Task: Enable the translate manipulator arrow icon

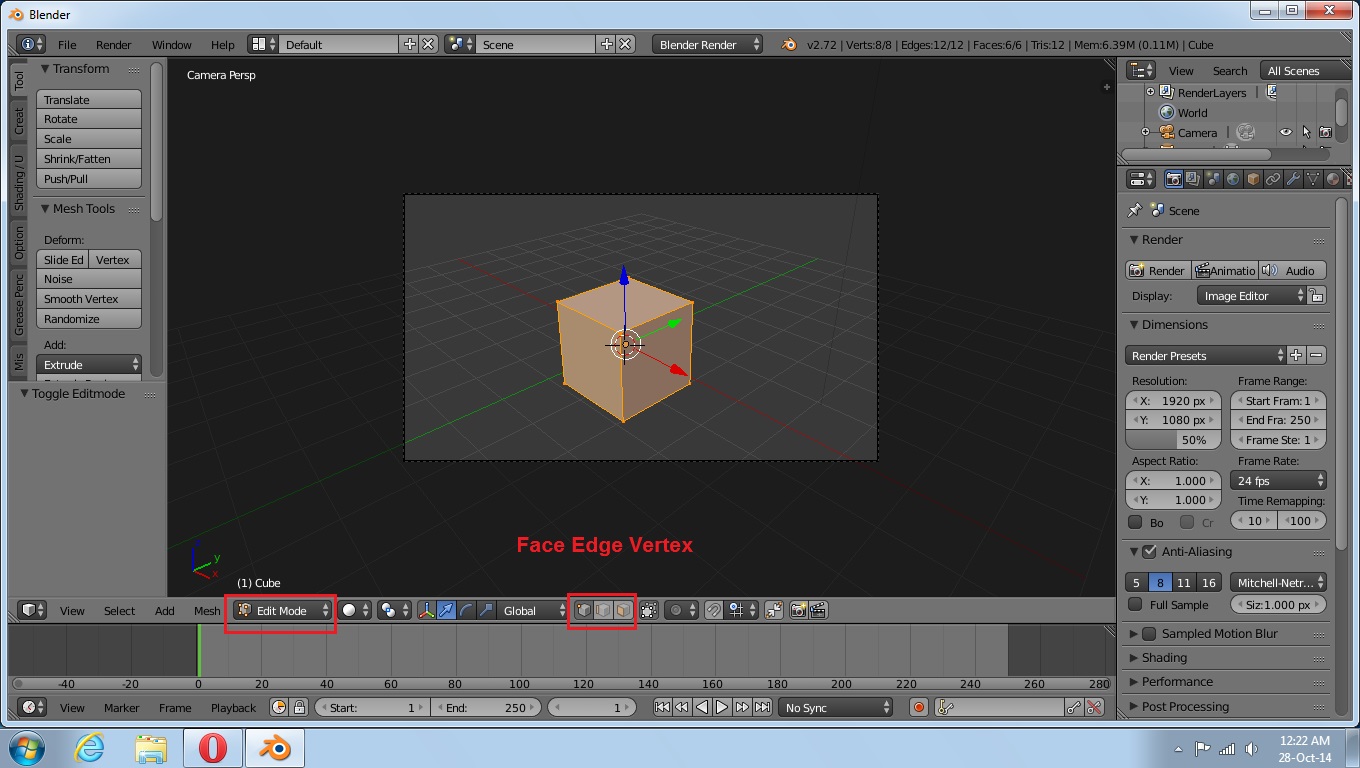Action: pos(447,610)
